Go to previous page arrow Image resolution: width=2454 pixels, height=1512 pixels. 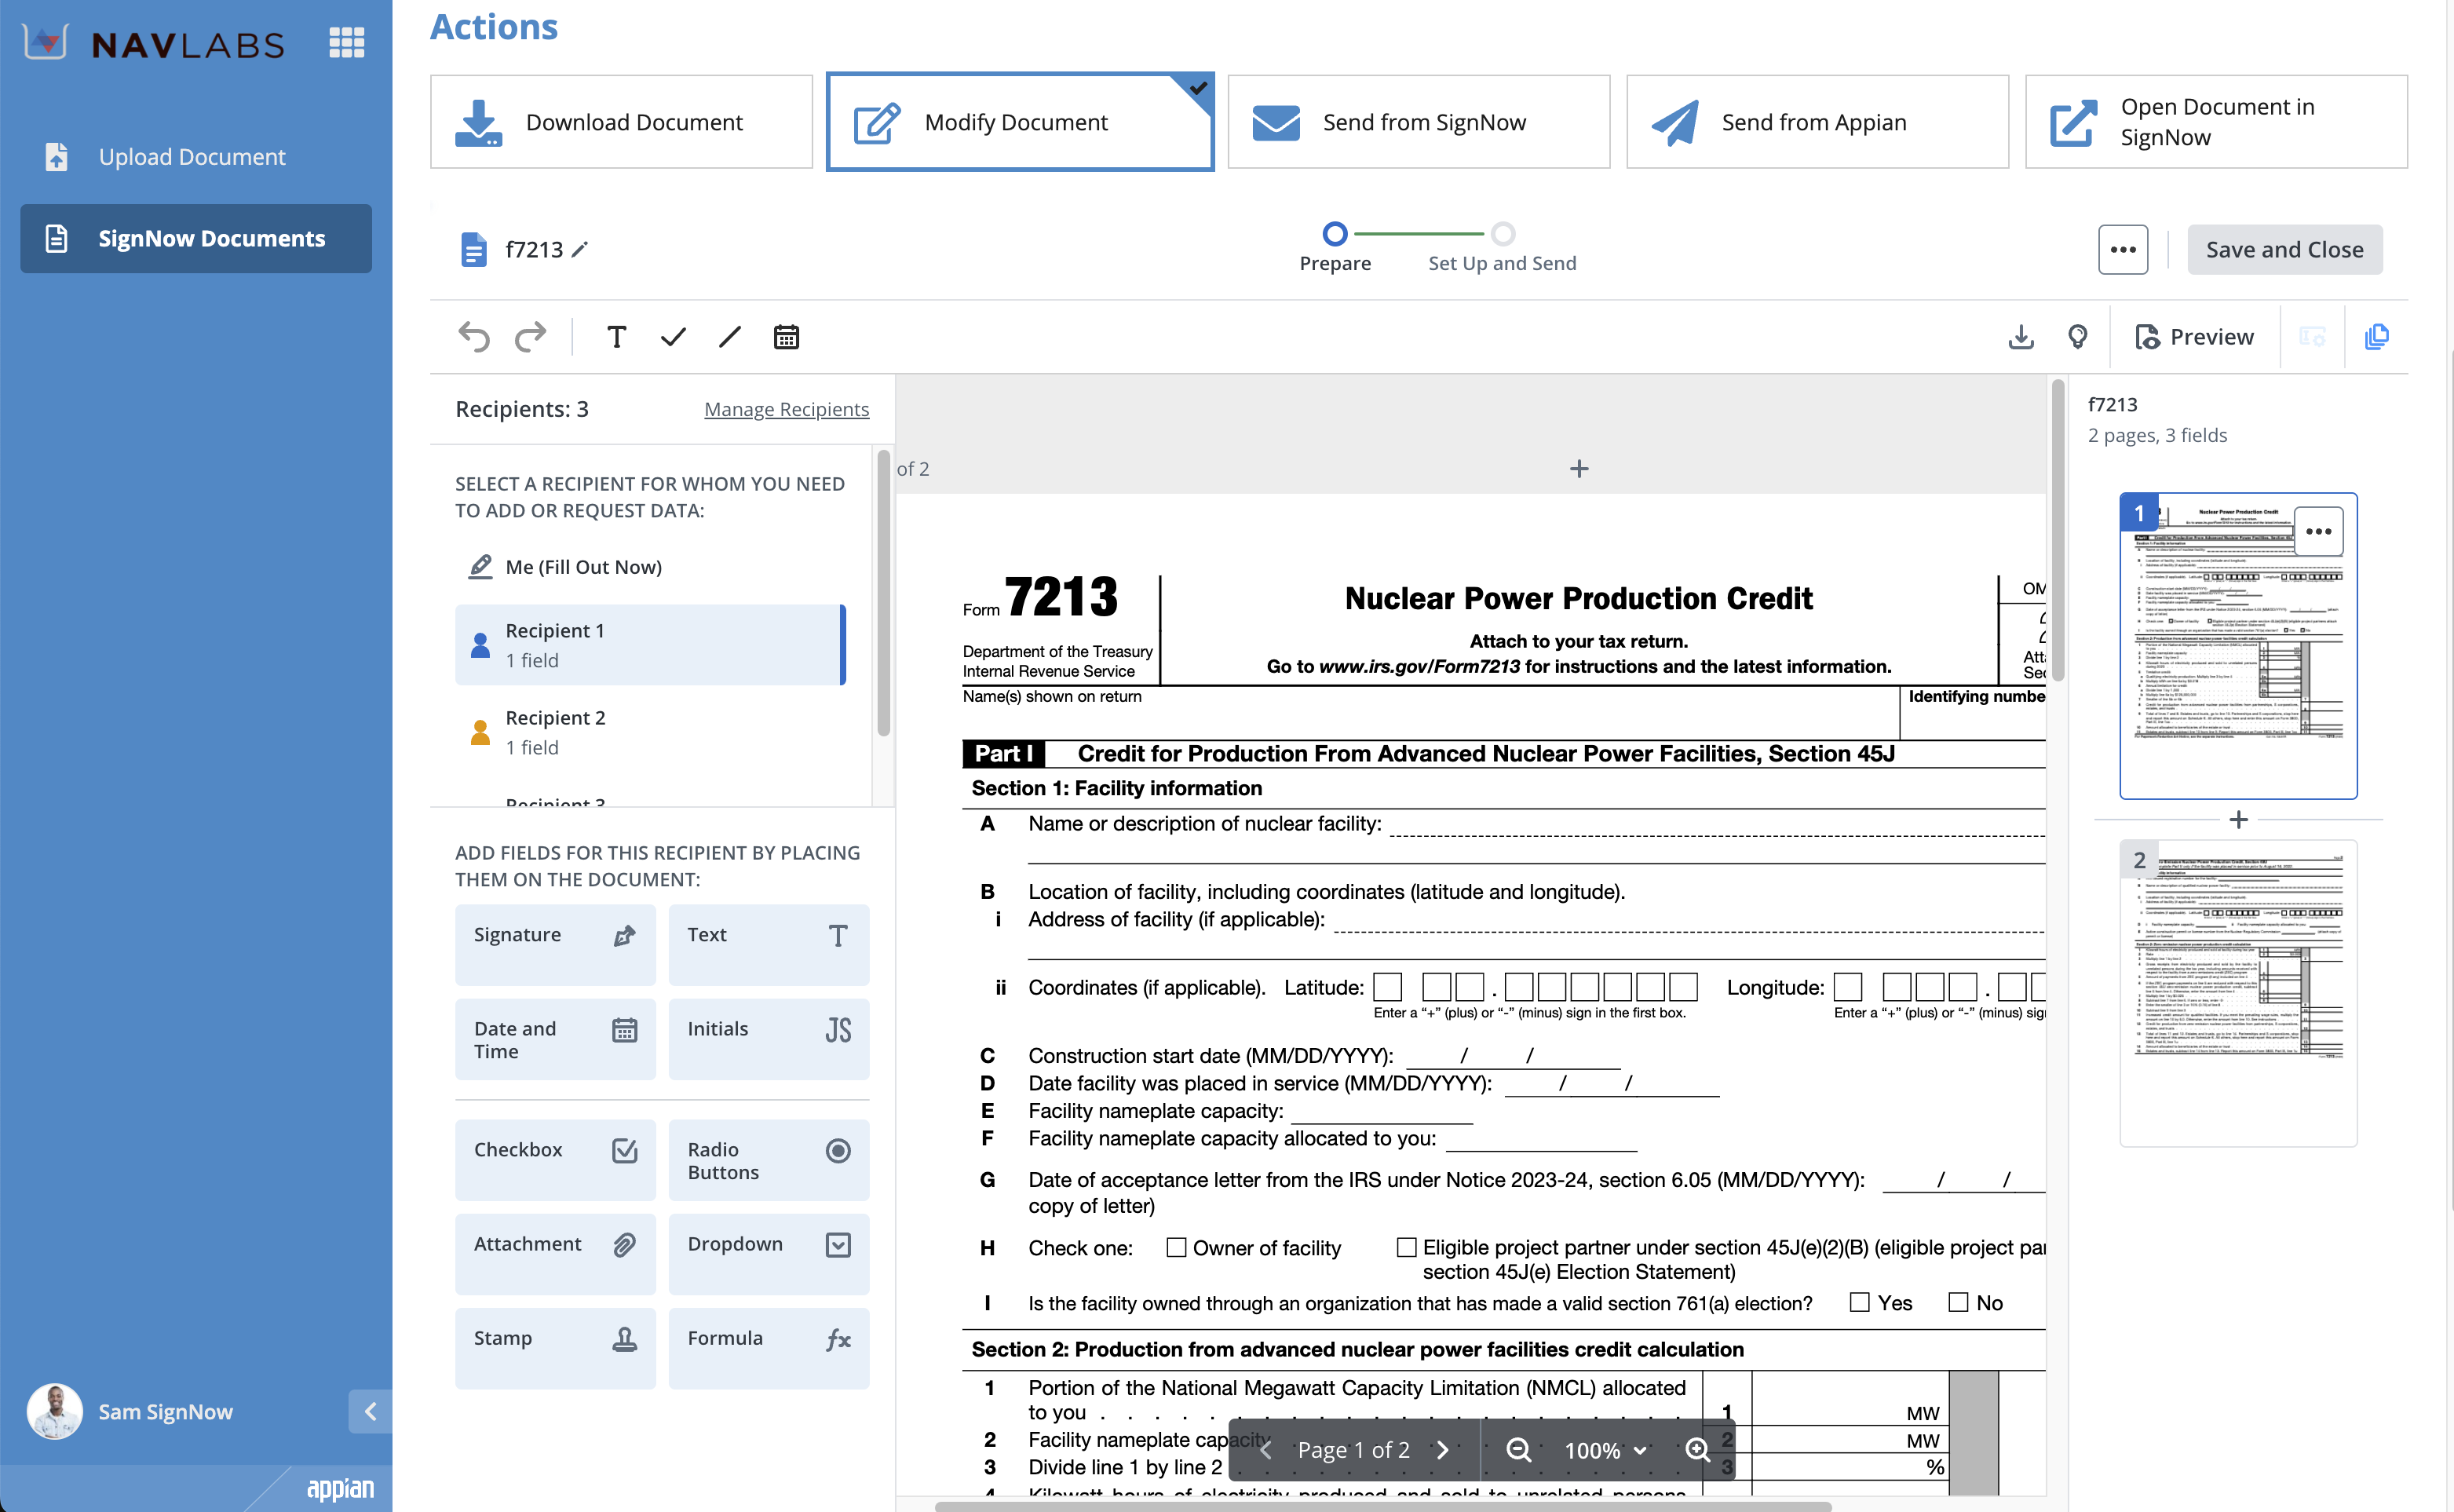tap(1265, 1449)
